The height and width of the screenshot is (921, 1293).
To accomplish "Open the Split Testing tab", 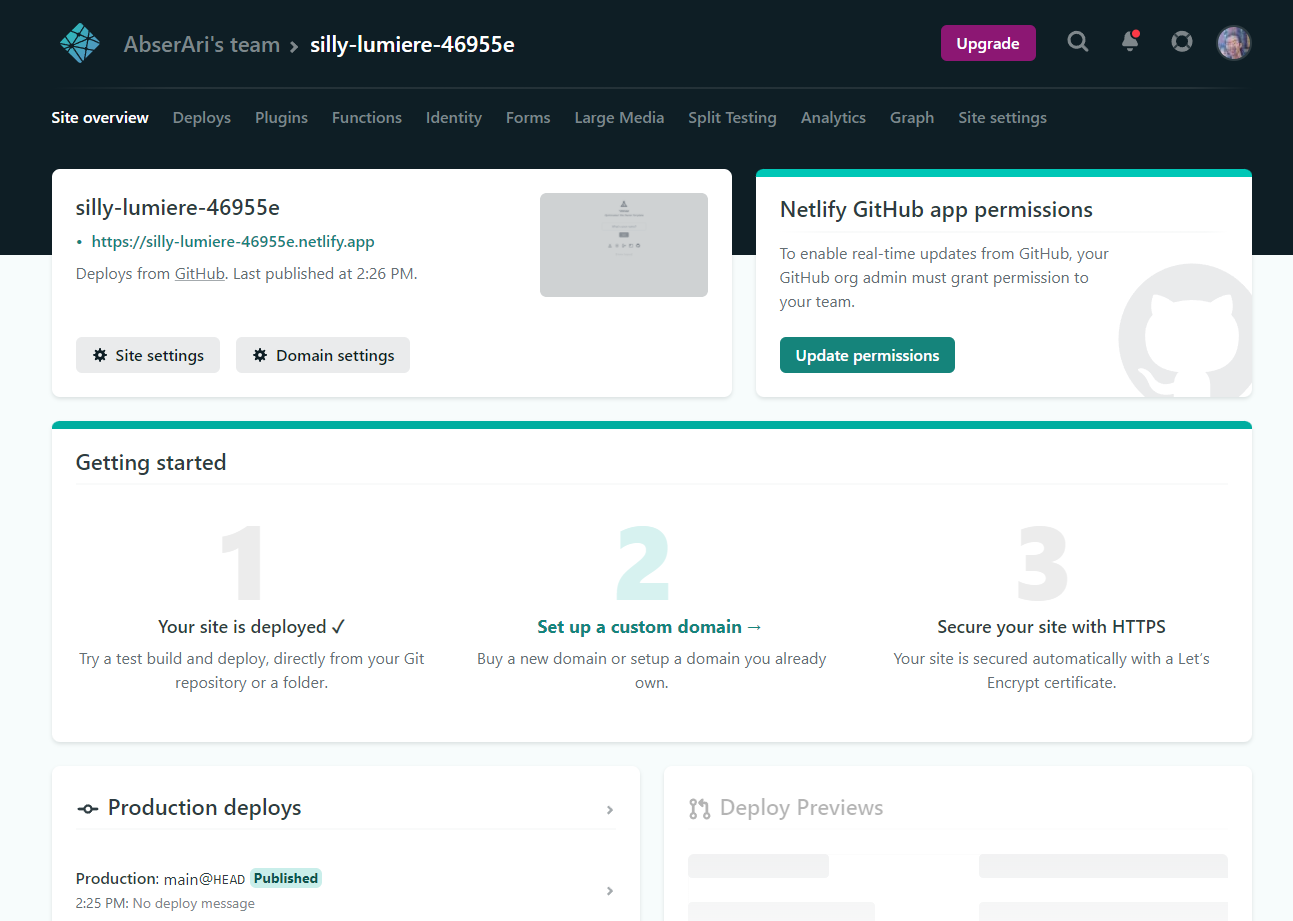I will (x=732, y=117).
